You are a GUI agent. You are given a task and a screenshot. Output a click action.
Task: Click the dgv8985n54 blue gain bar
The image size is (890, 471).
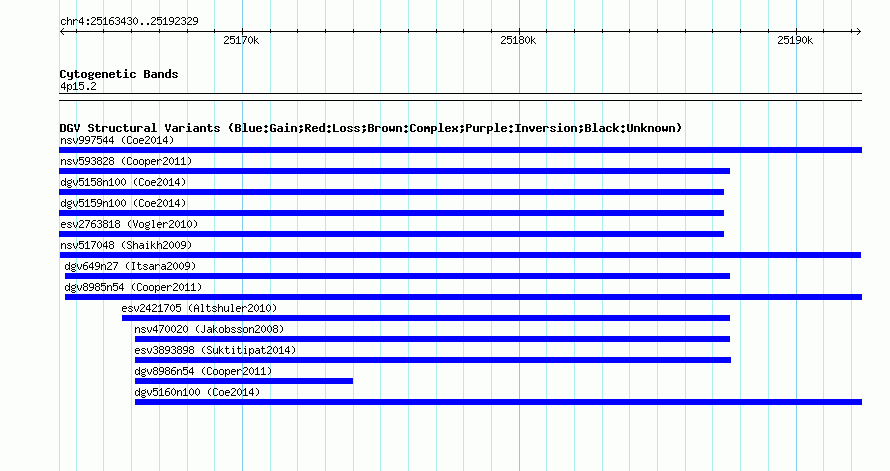(463, 297)
